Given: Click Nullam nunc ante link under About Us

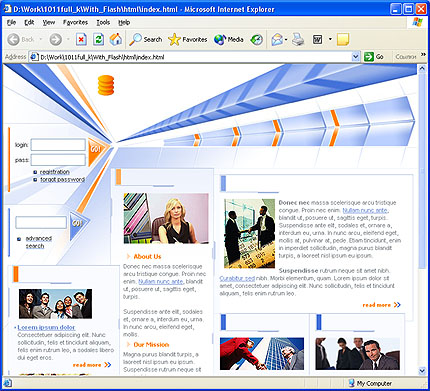Looking at the screenshot, I should pos(161,282).
